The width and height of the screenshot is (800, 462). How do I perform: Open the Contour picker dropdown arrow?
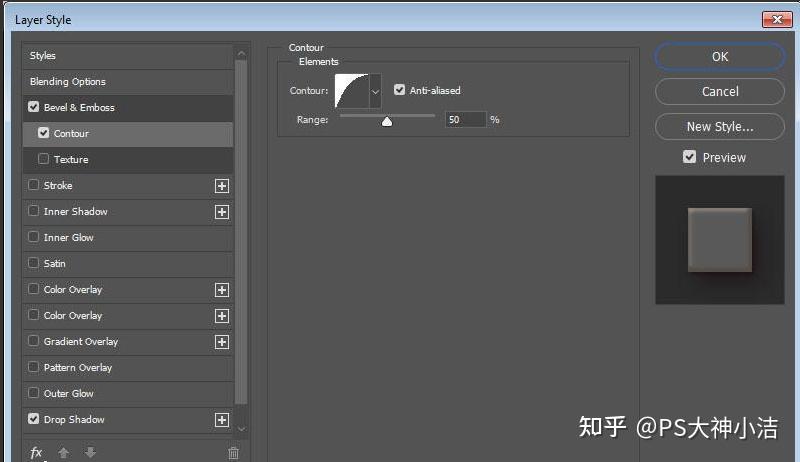pos(376,91)
